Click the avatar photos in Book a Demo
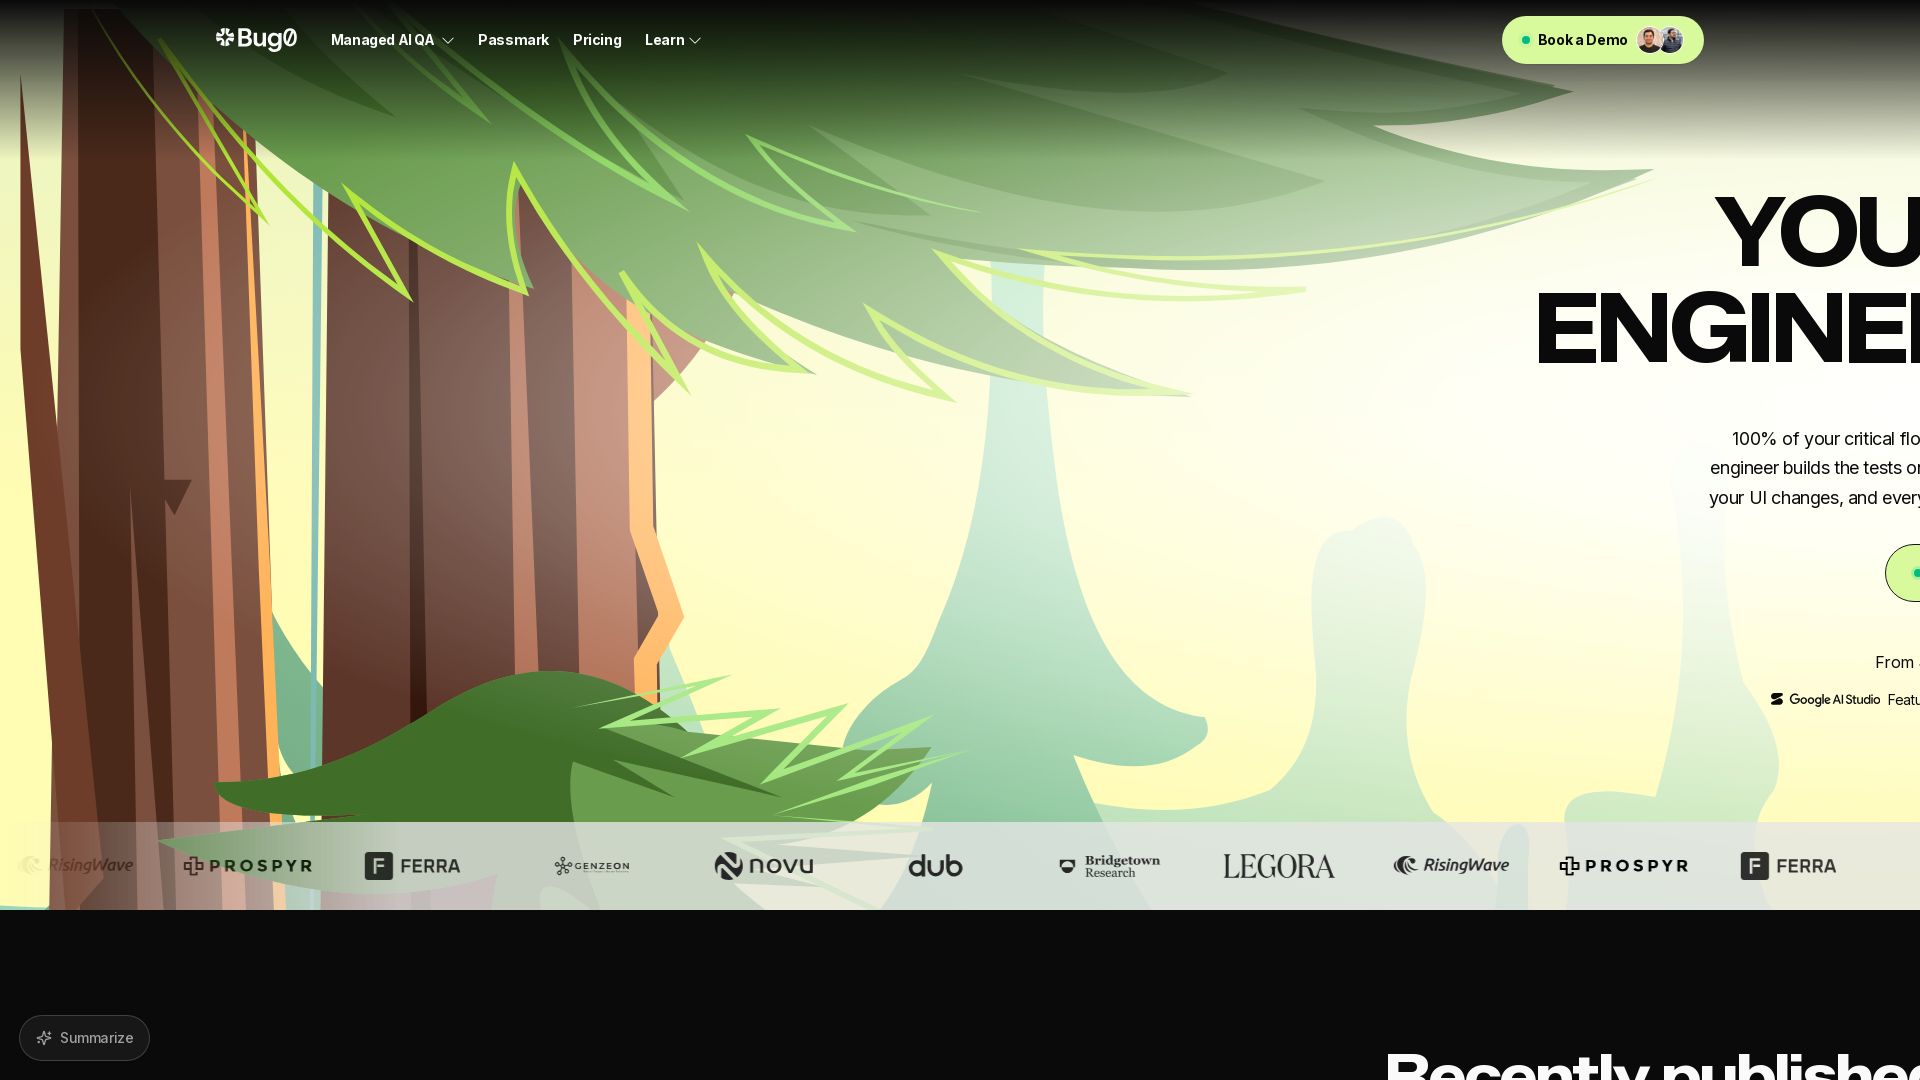The height and width of the screenshot is (1080, 1920). click(1660, 40)
